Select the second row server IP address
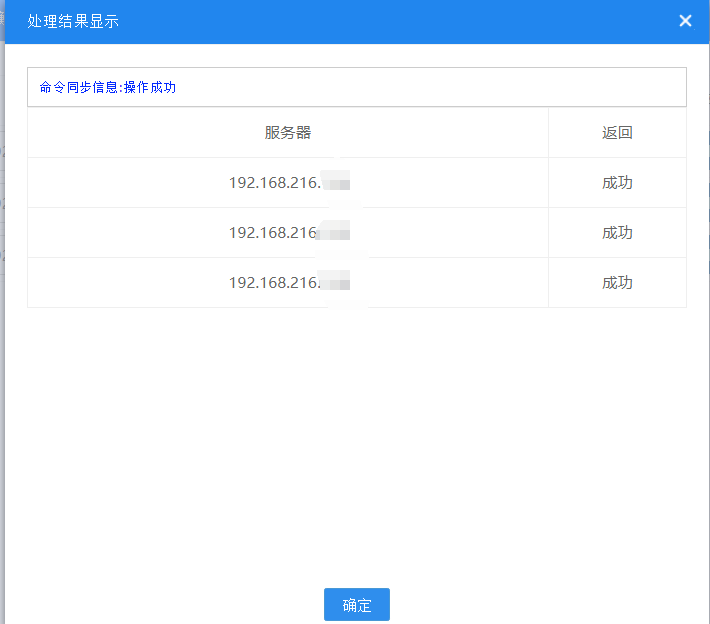This screenshot has height=624, width=710. [274, 233]
